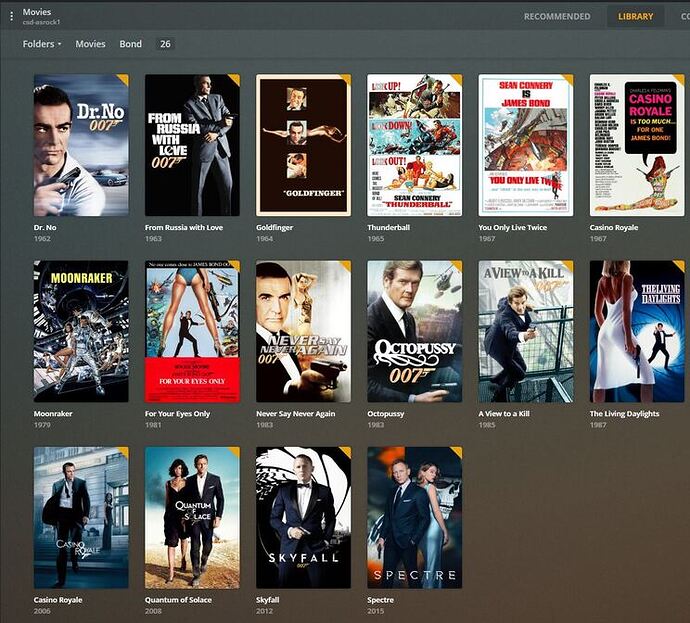Click the unwatched flag on Quantum of Solace
The width and height of the screenshot is (690, 623).
[235, 452]
